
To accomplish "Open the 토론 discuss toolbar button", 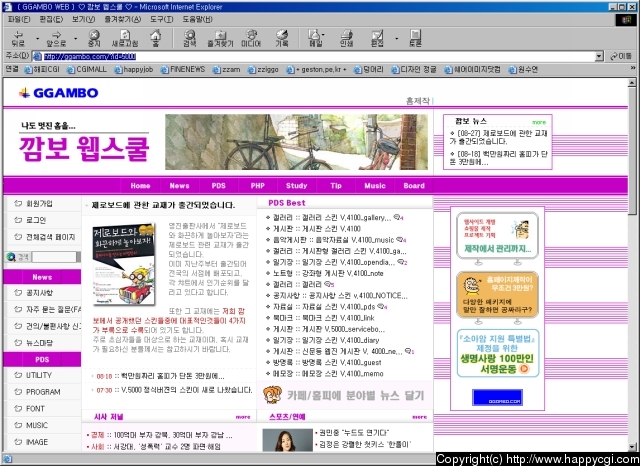I will coord(415,38).
